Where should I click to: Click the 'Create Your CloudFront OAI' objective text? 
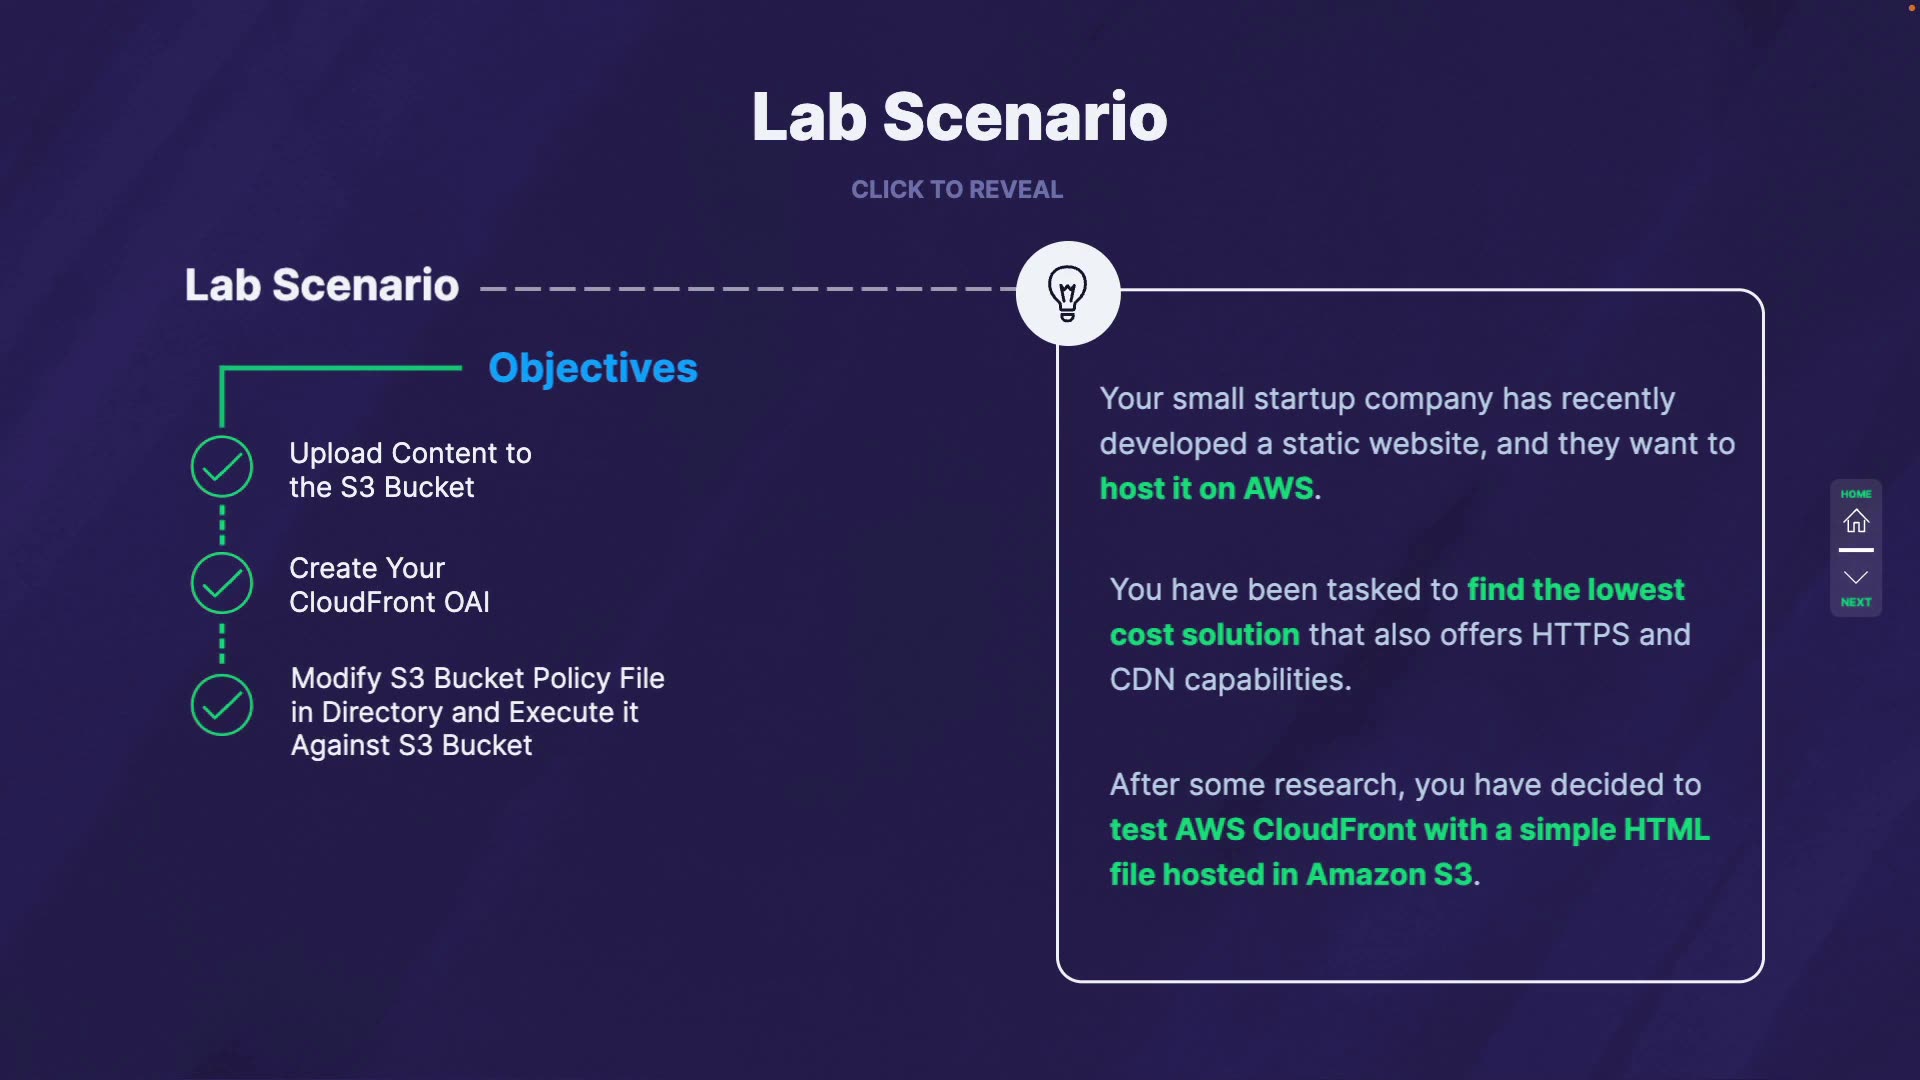(x=389, y=585)
